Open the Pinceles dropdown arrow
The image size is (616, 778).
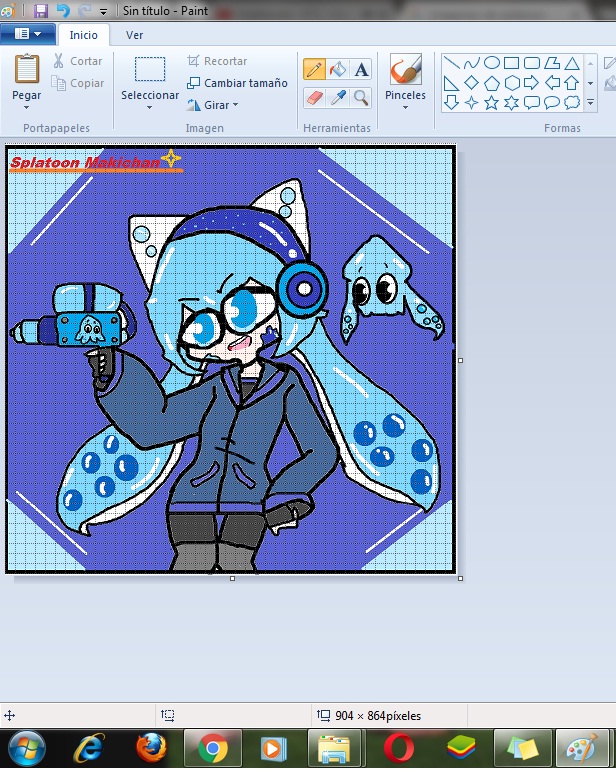pyautogui.click(x=405, y=108)
